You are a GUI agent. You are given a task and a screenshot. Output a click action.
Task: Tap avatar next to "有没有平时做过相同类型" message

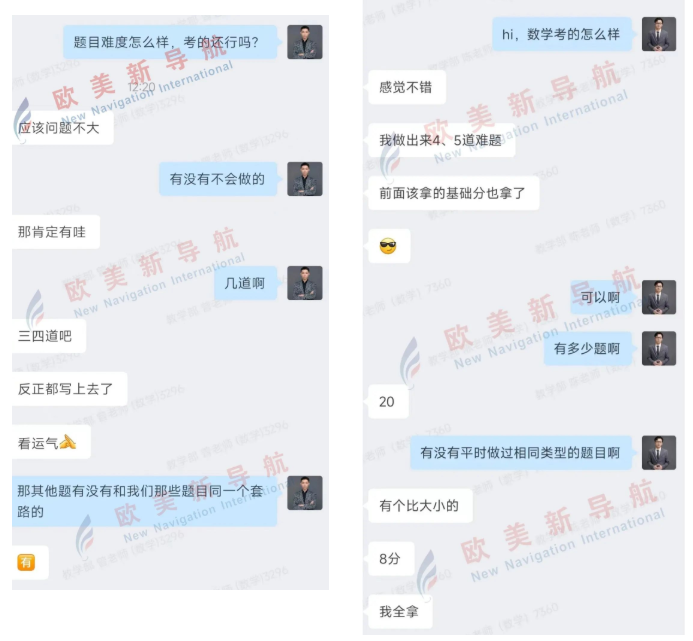659,453
